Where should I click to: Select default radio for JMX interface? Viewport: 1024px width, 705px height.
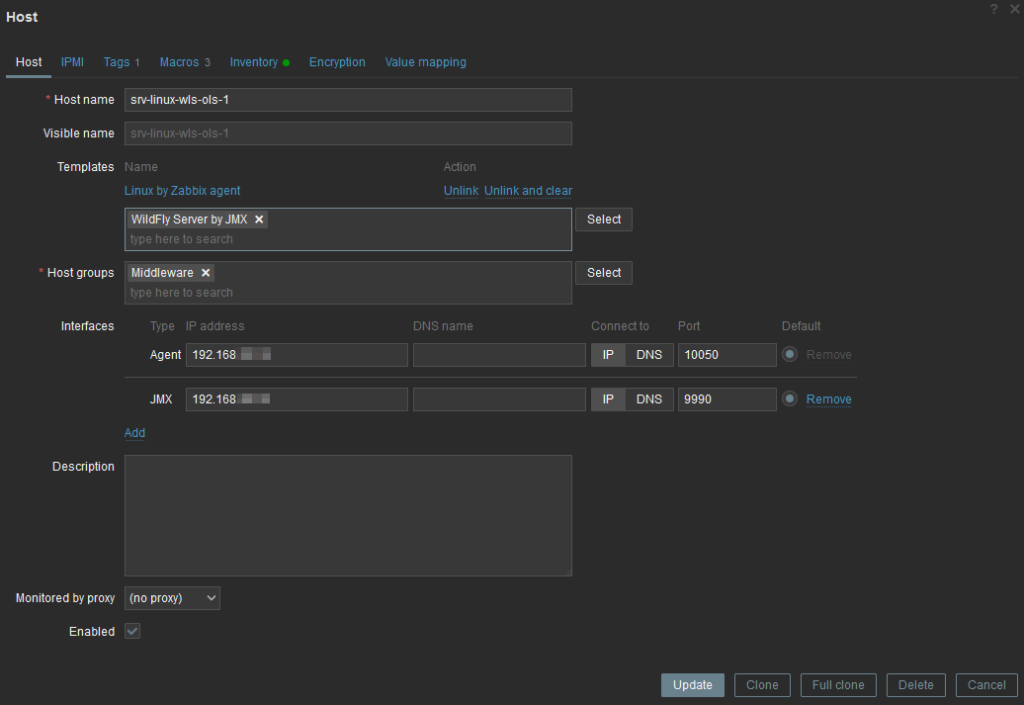tap(790, 399)
